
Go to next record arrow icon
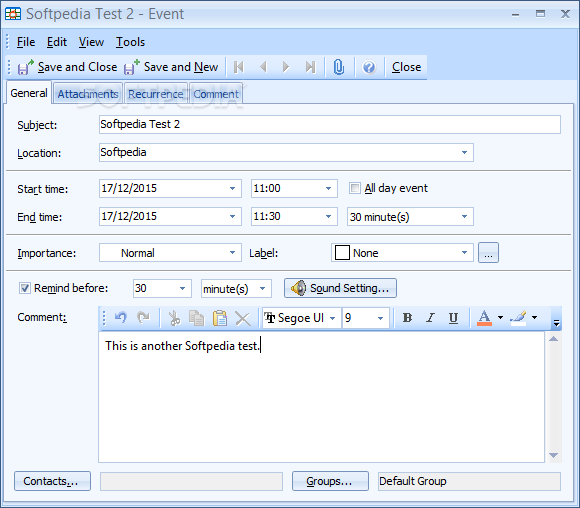pyautogui.click(x=286, y=67)
